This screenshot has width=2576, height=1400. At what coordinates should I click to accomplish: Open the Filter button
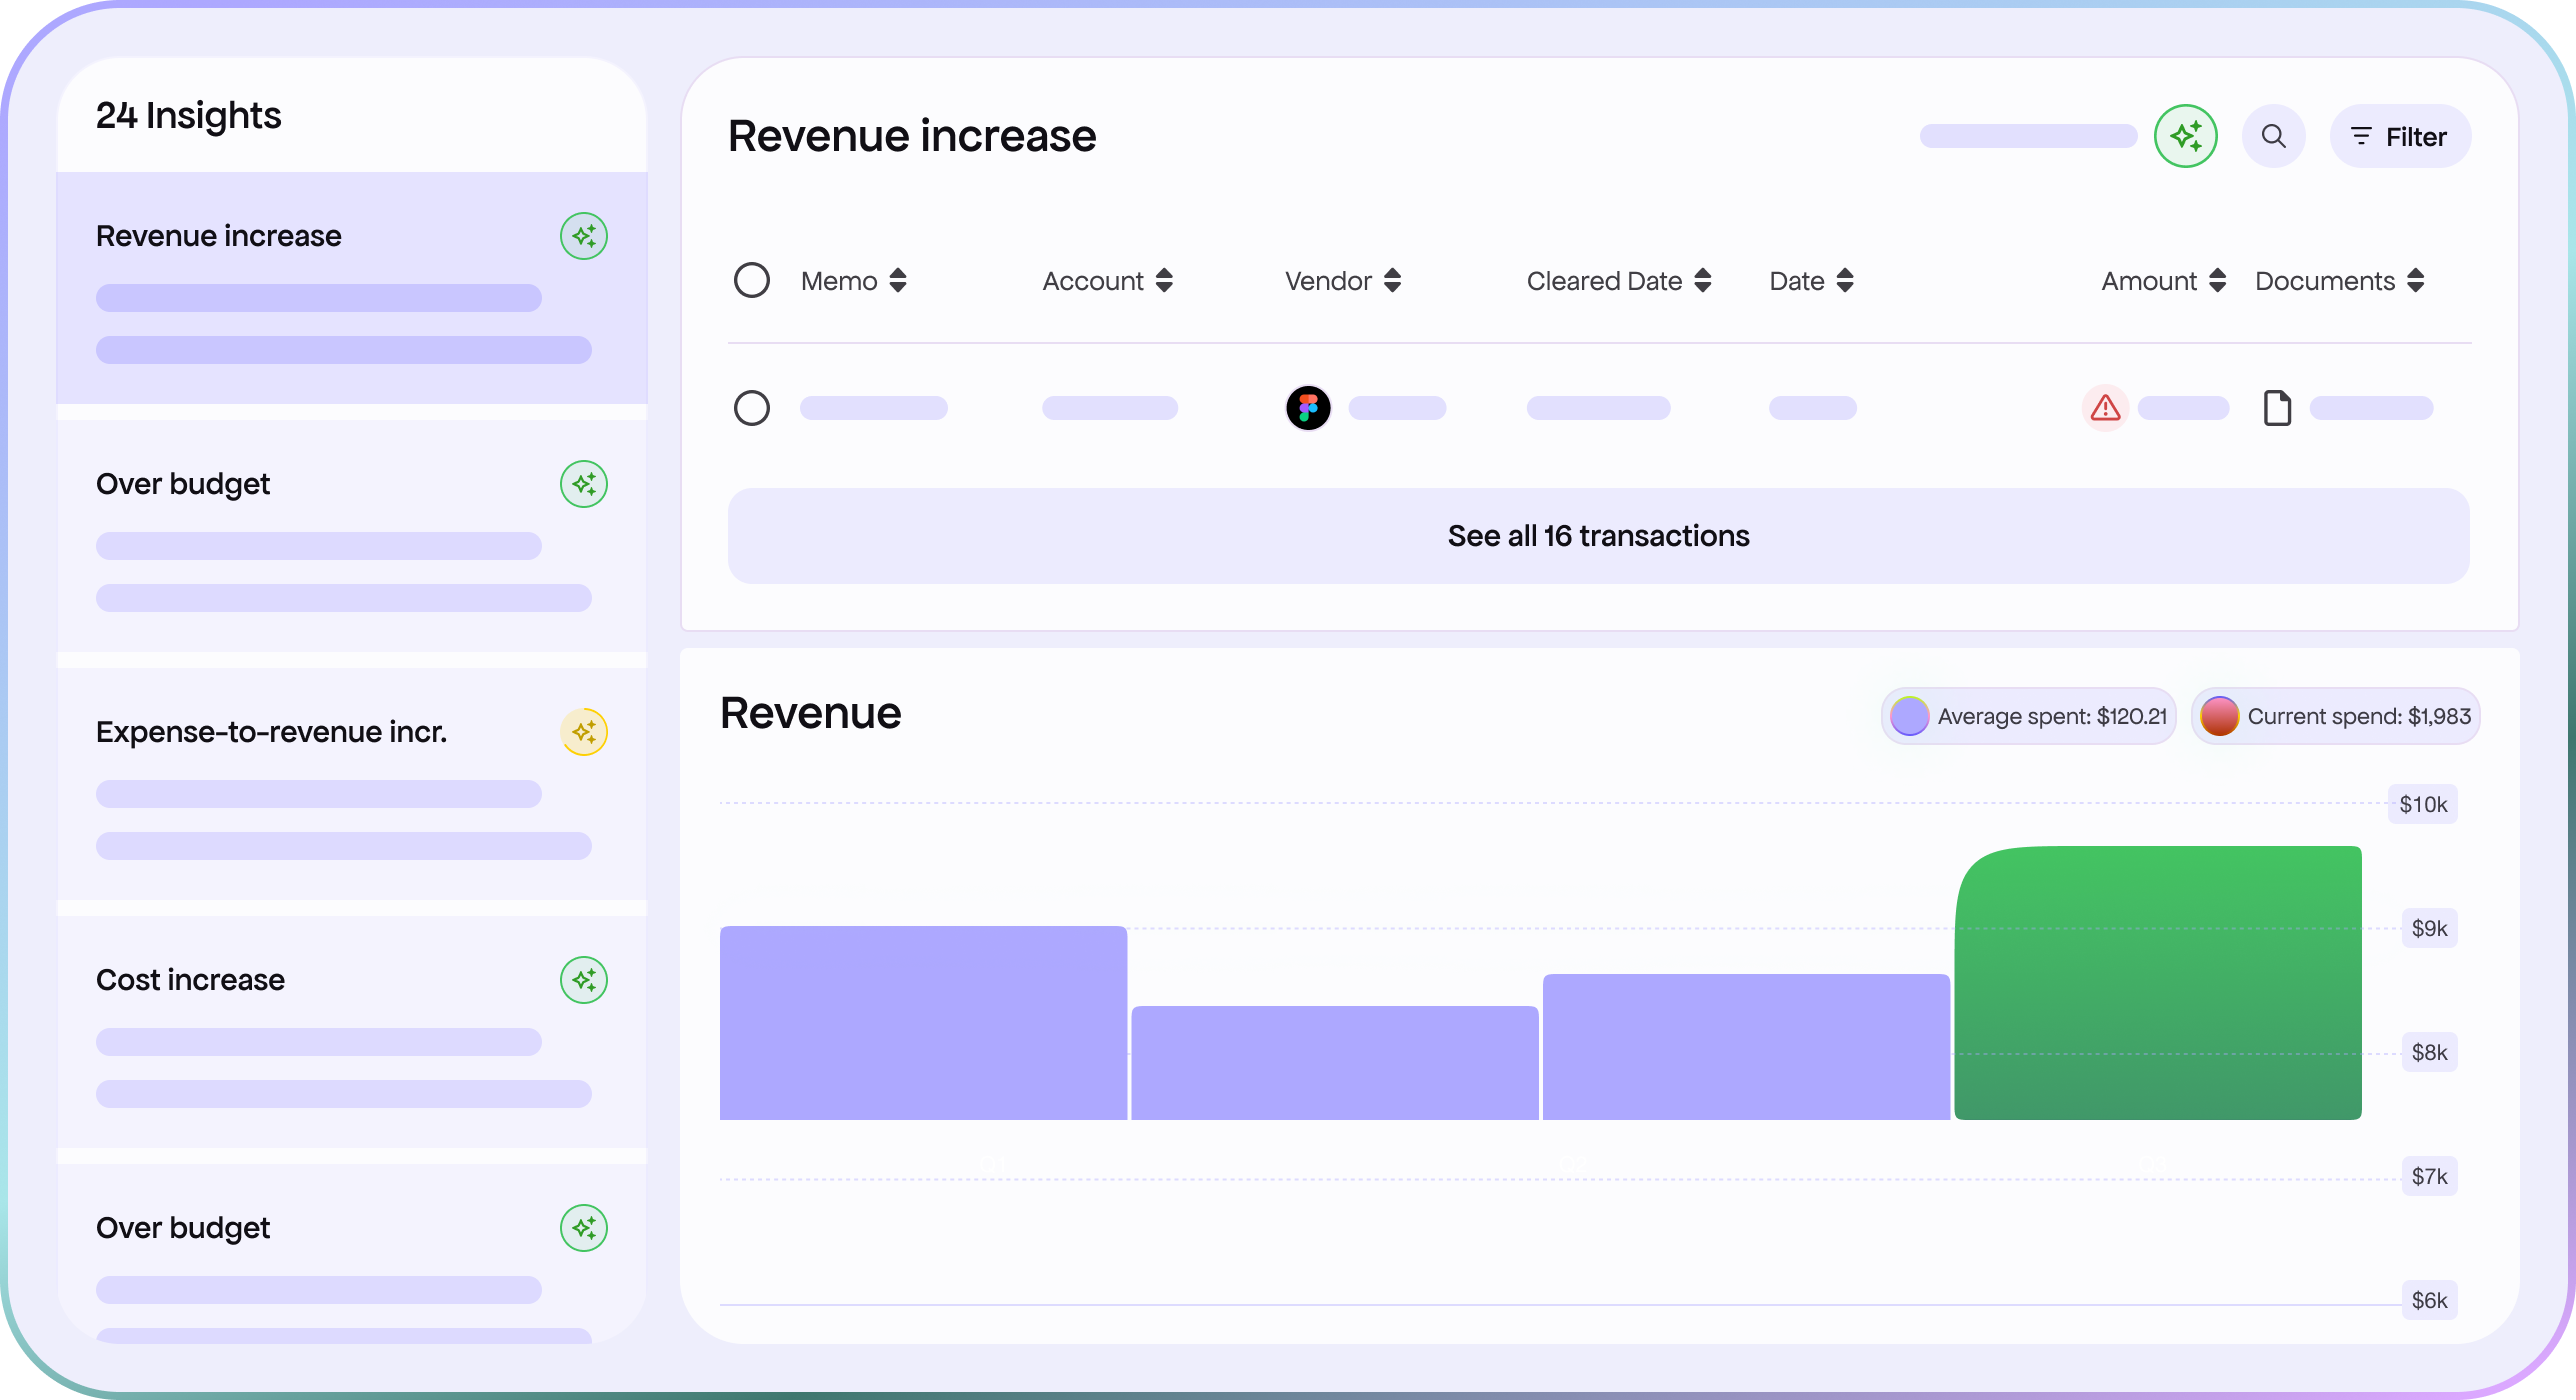2400,137
